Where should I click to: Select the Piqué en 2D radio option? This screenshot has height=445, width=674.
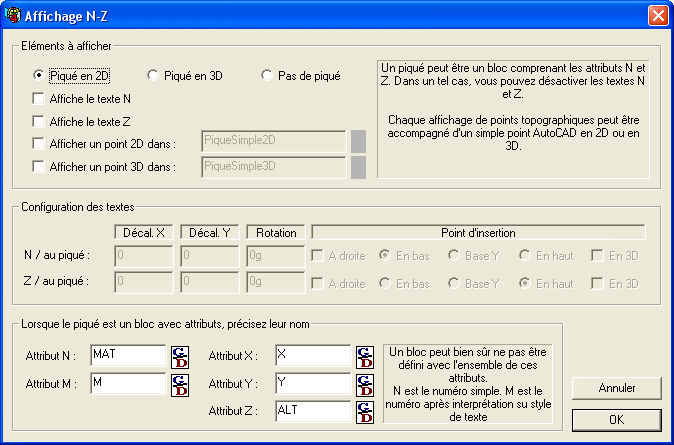click(x=39, y=75)
